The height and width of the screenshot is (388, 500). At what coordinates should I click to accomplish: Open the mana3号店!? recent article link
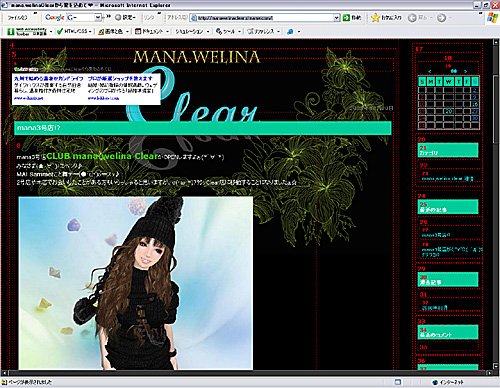click(x=436, y=235)
